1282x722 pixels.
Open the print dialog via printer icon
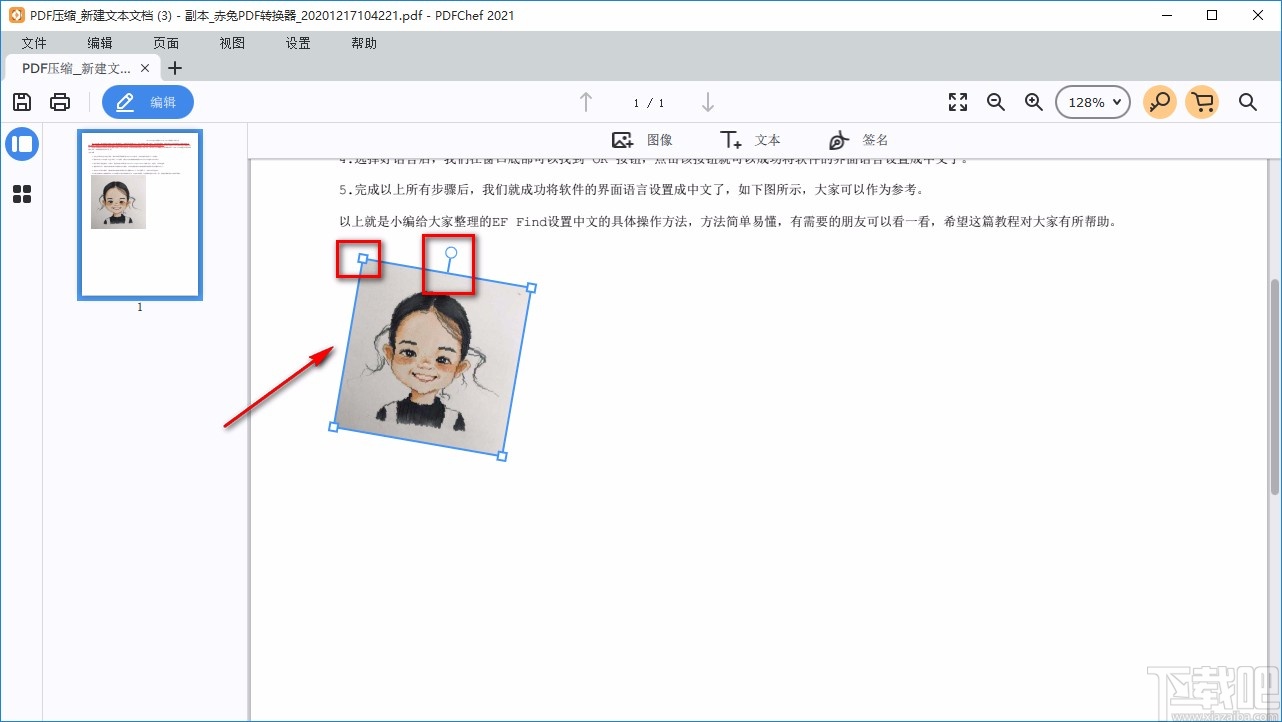pos(59,101)
